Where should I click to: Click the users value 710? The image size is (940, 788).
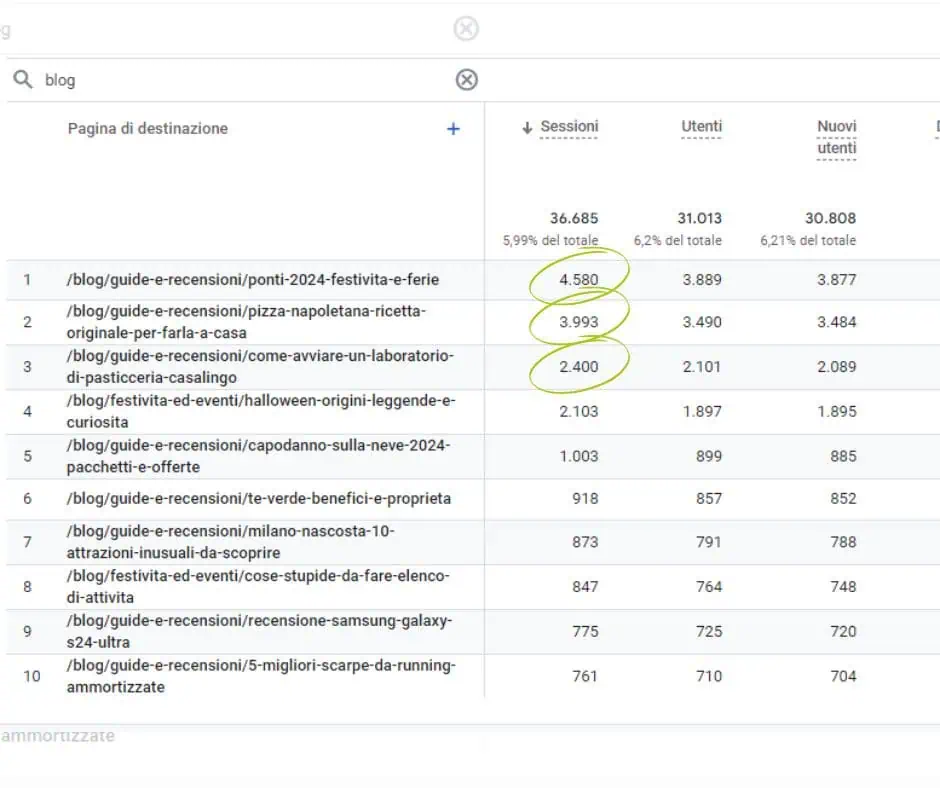click(709, 676)
